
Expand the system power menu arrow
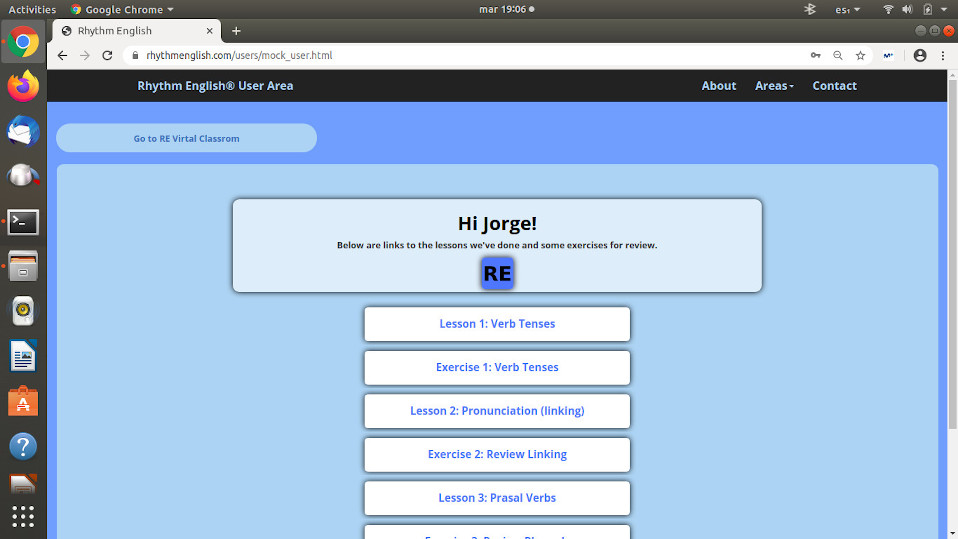(945, 9)
